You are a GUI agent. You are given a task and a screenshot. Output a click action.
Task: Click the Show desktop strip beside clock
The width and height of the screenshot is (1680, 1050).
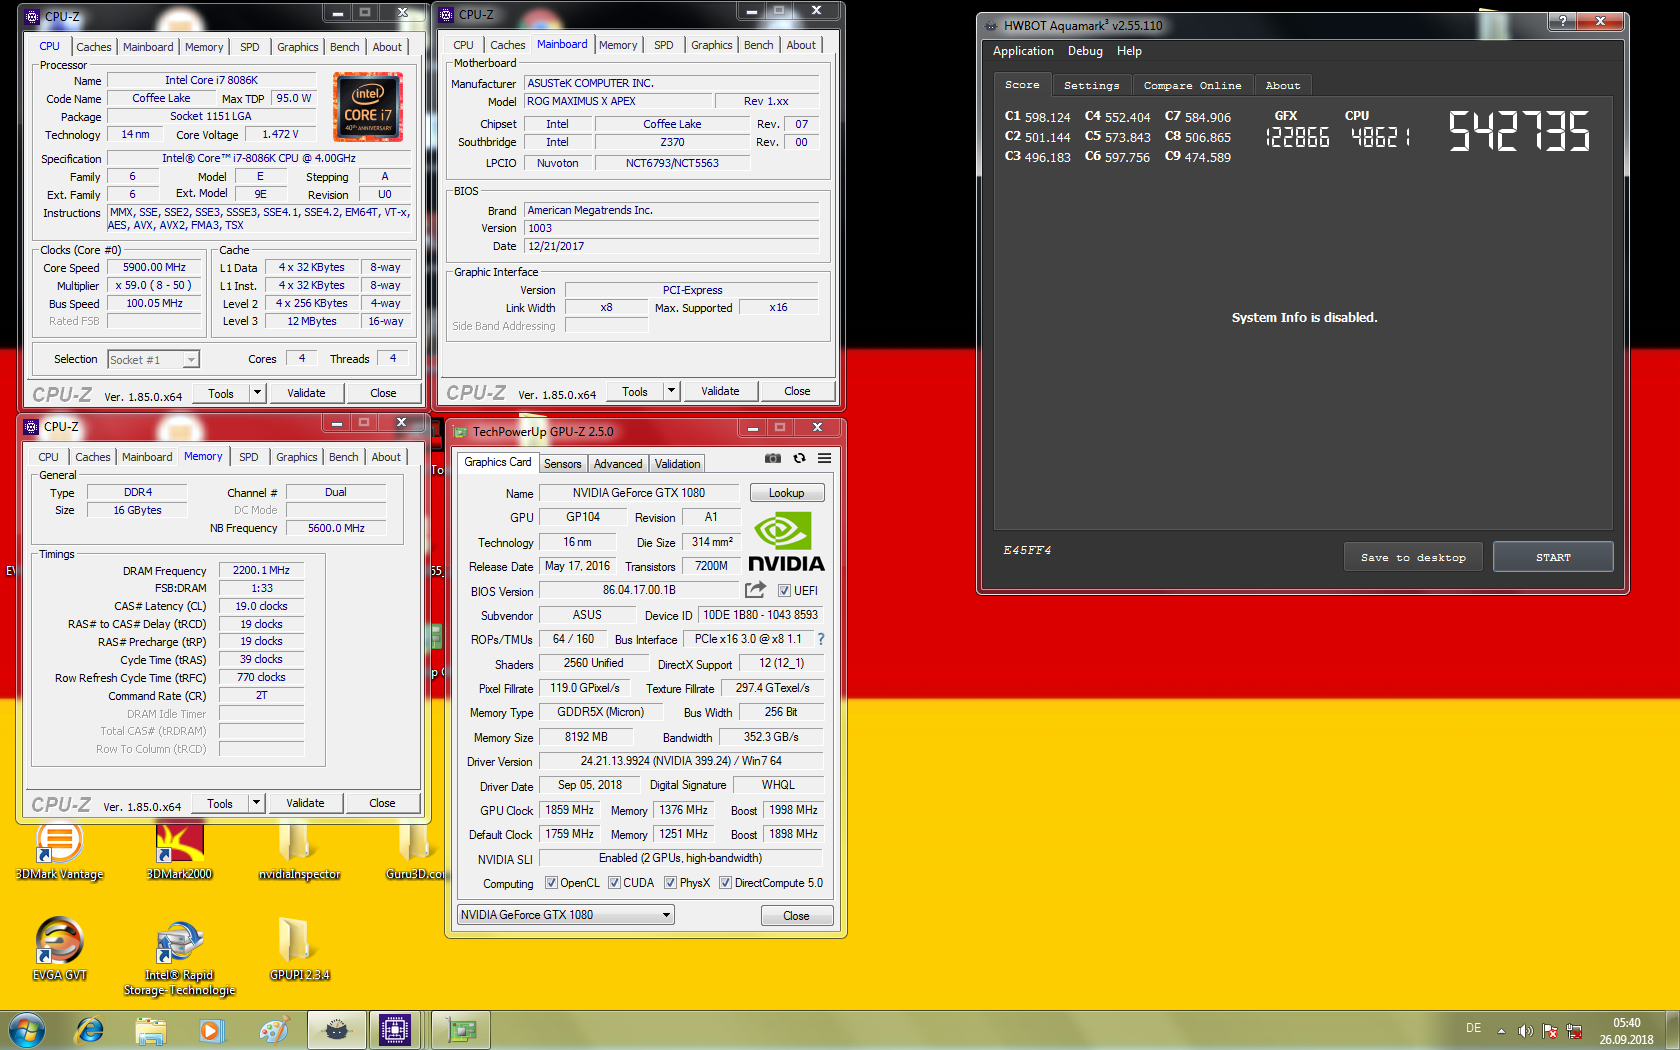(x=1672, y=1029)
